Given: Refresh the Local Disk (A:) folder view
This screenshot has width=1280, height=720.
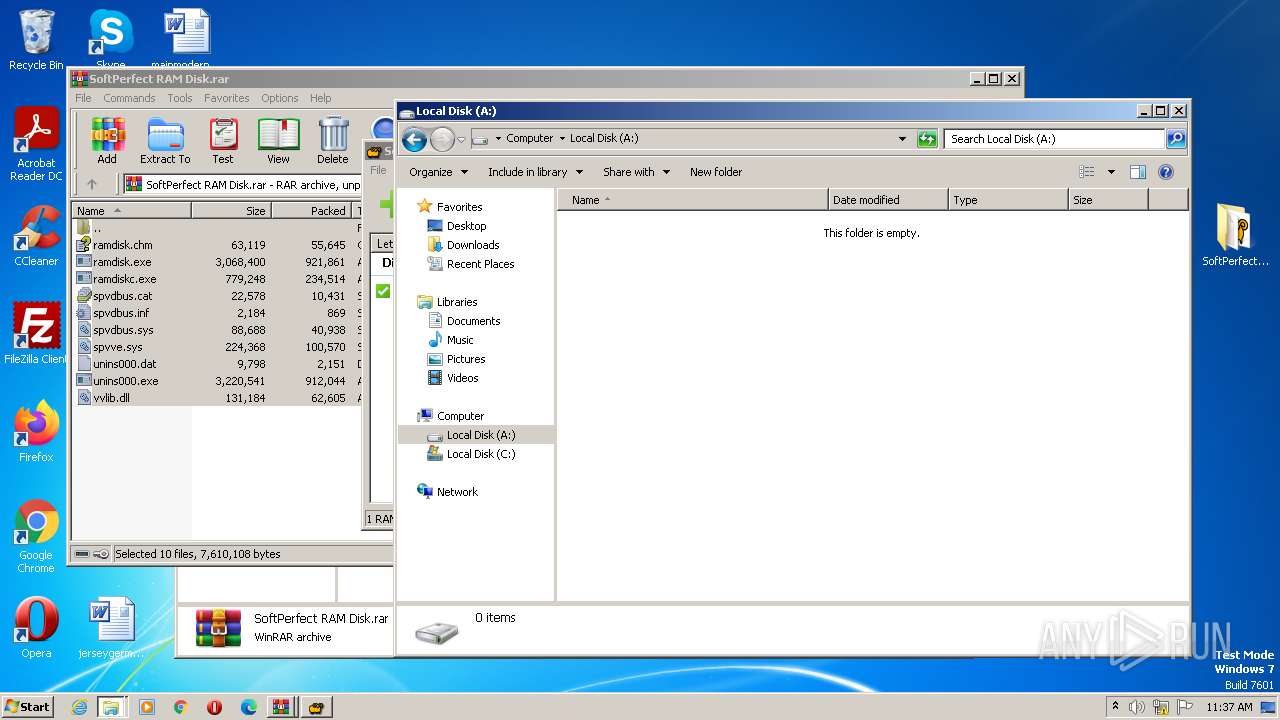Looking at the screenshot, I should click(927, 139).
